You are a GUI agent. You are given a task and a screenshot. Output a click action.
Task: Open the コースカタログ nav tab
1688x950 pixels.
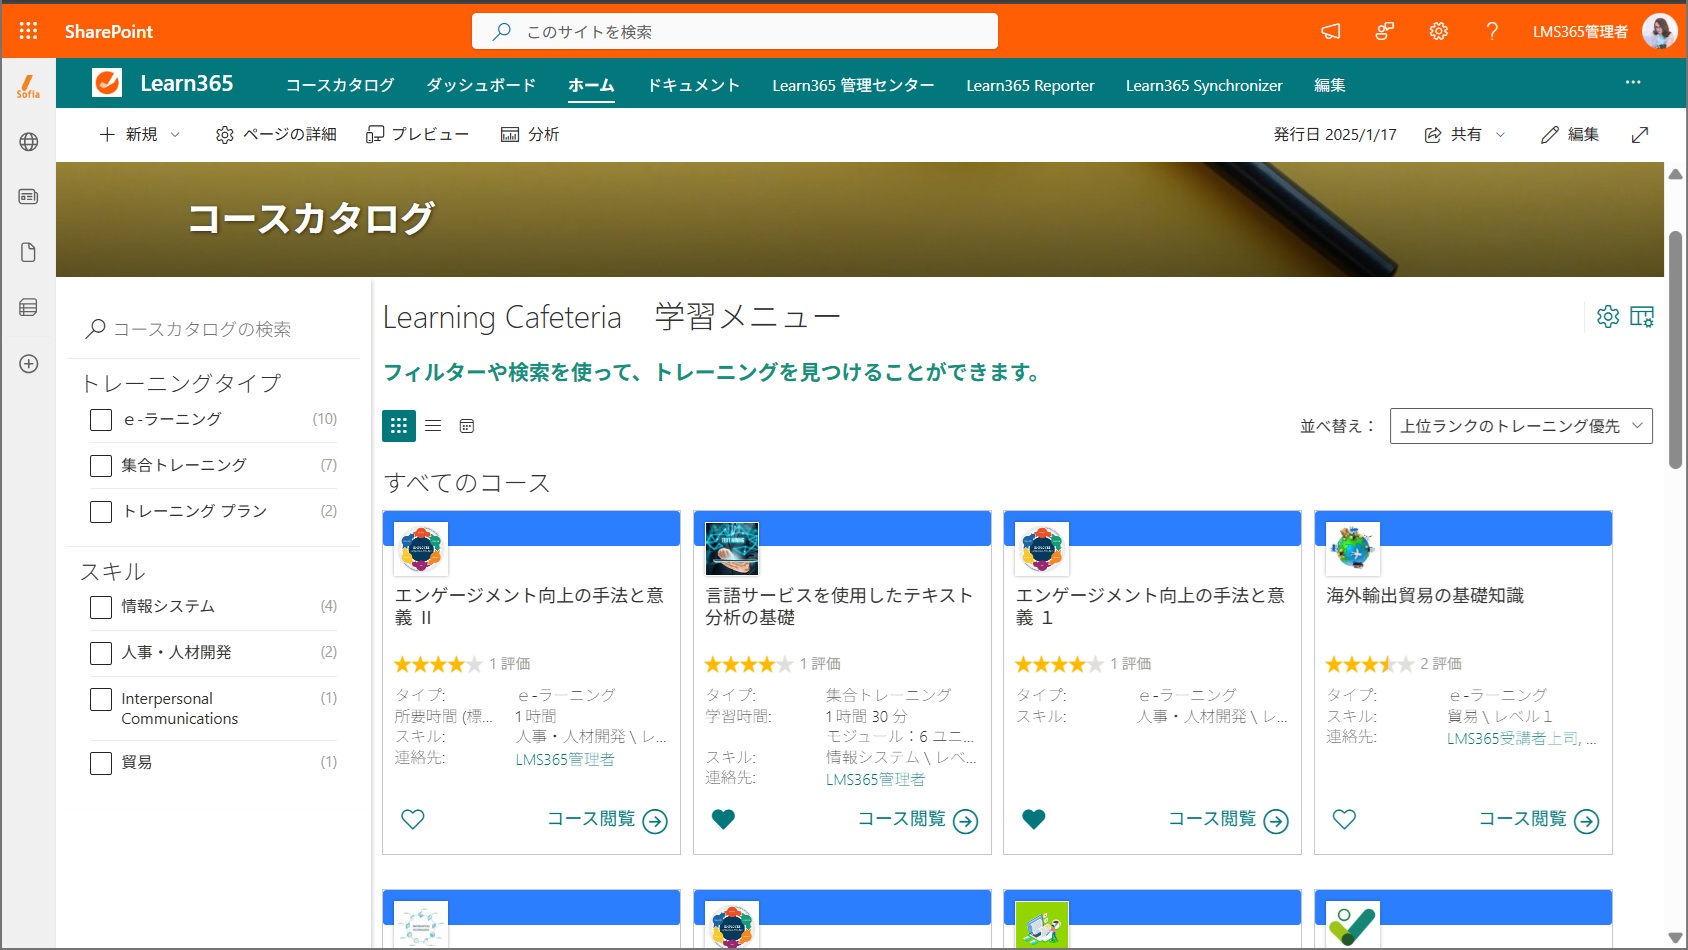pyautogui.click(x=340, y=85)
